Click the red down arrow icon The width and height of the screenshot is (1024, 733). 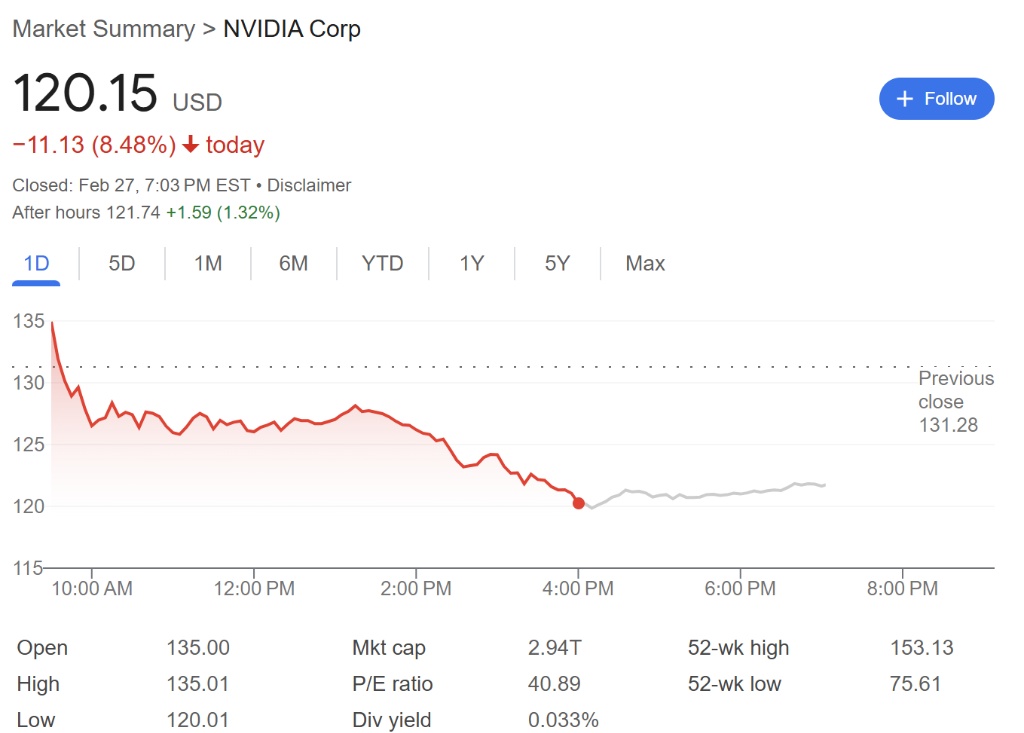(x=191, y=145)
